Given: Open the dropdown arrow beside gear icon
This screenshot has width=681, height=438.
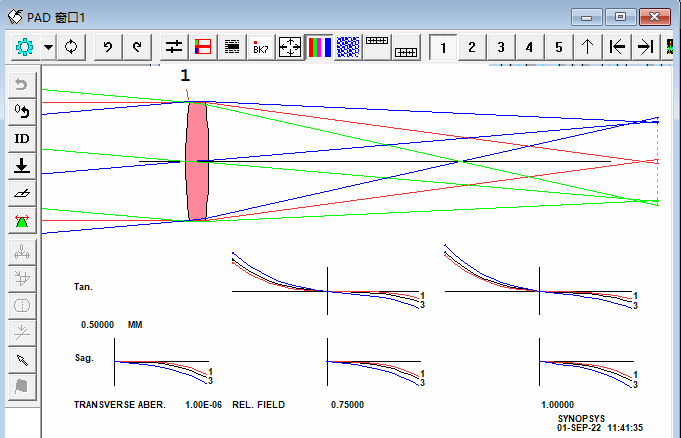Looking at the screenshot, I should (x=49, y=47).
